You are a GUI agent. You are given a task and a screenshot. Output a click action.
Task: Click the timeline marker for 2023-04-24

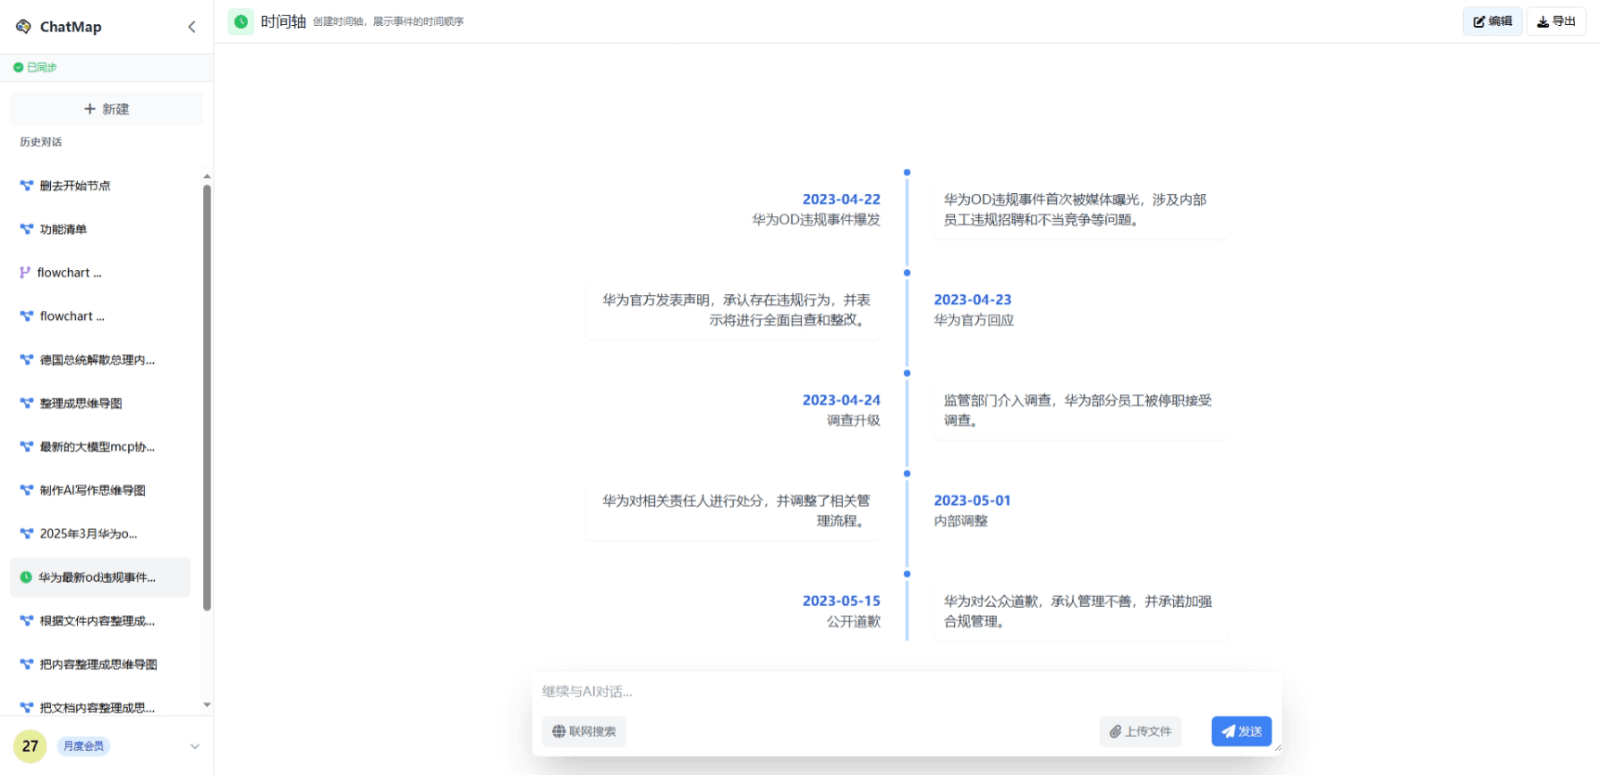click(907, 373)
